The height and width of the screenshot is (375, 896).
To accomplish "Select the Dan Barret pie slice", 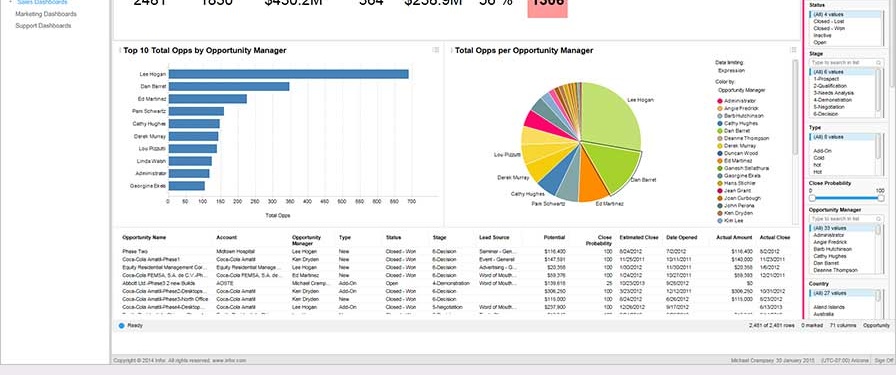I will [x=611, y=166].
